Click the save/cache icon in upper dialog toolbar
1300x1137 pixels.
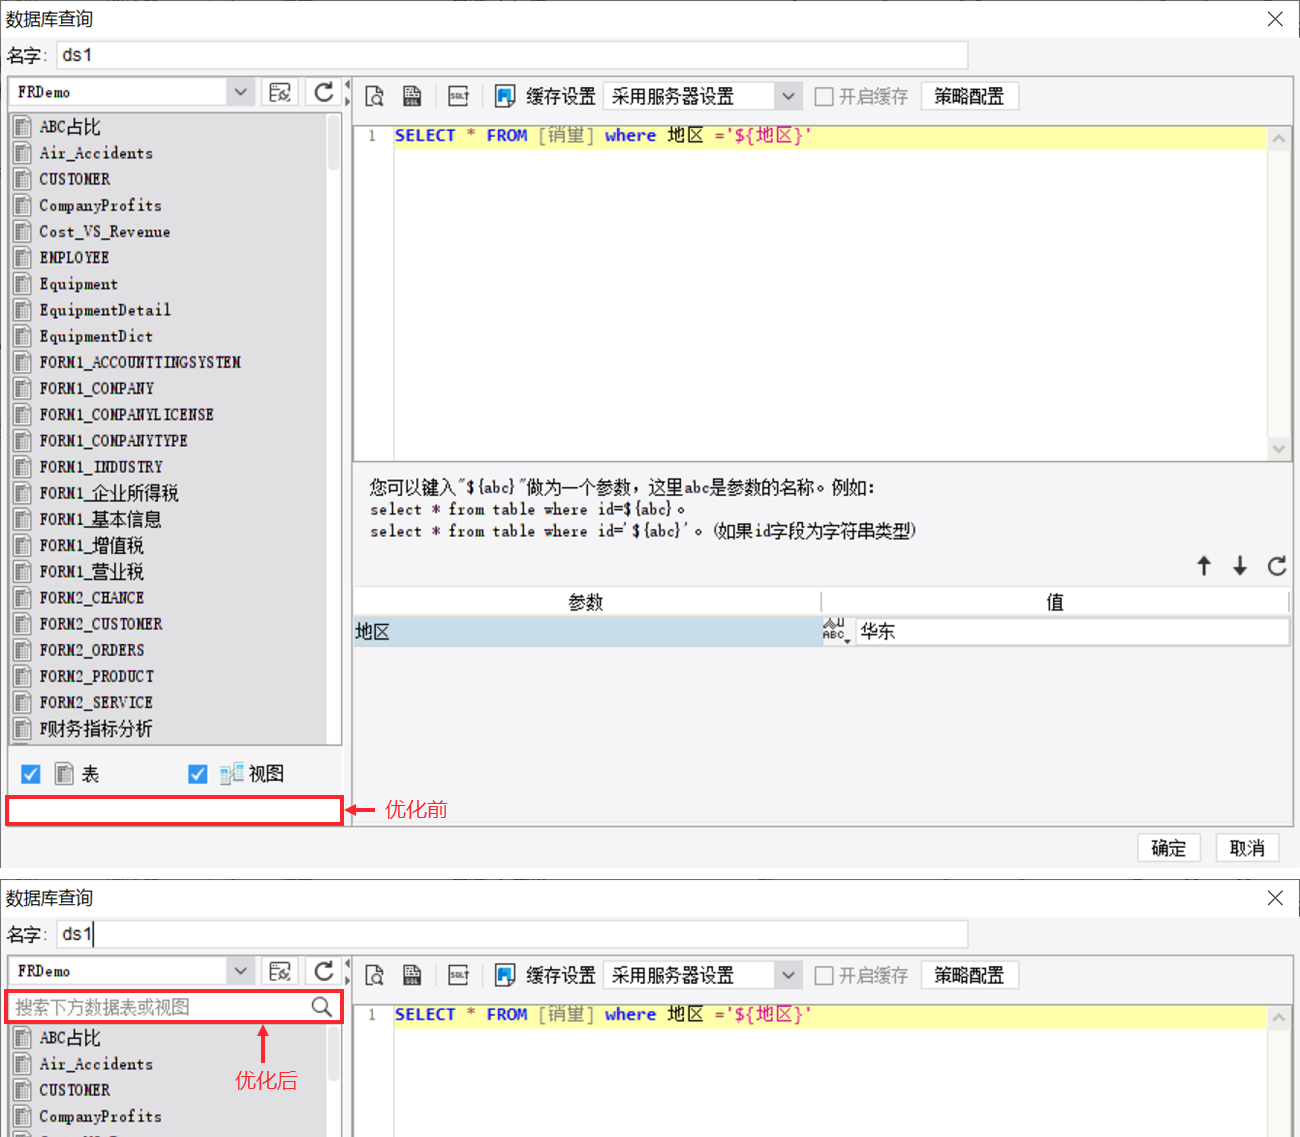tap(505, 96)
